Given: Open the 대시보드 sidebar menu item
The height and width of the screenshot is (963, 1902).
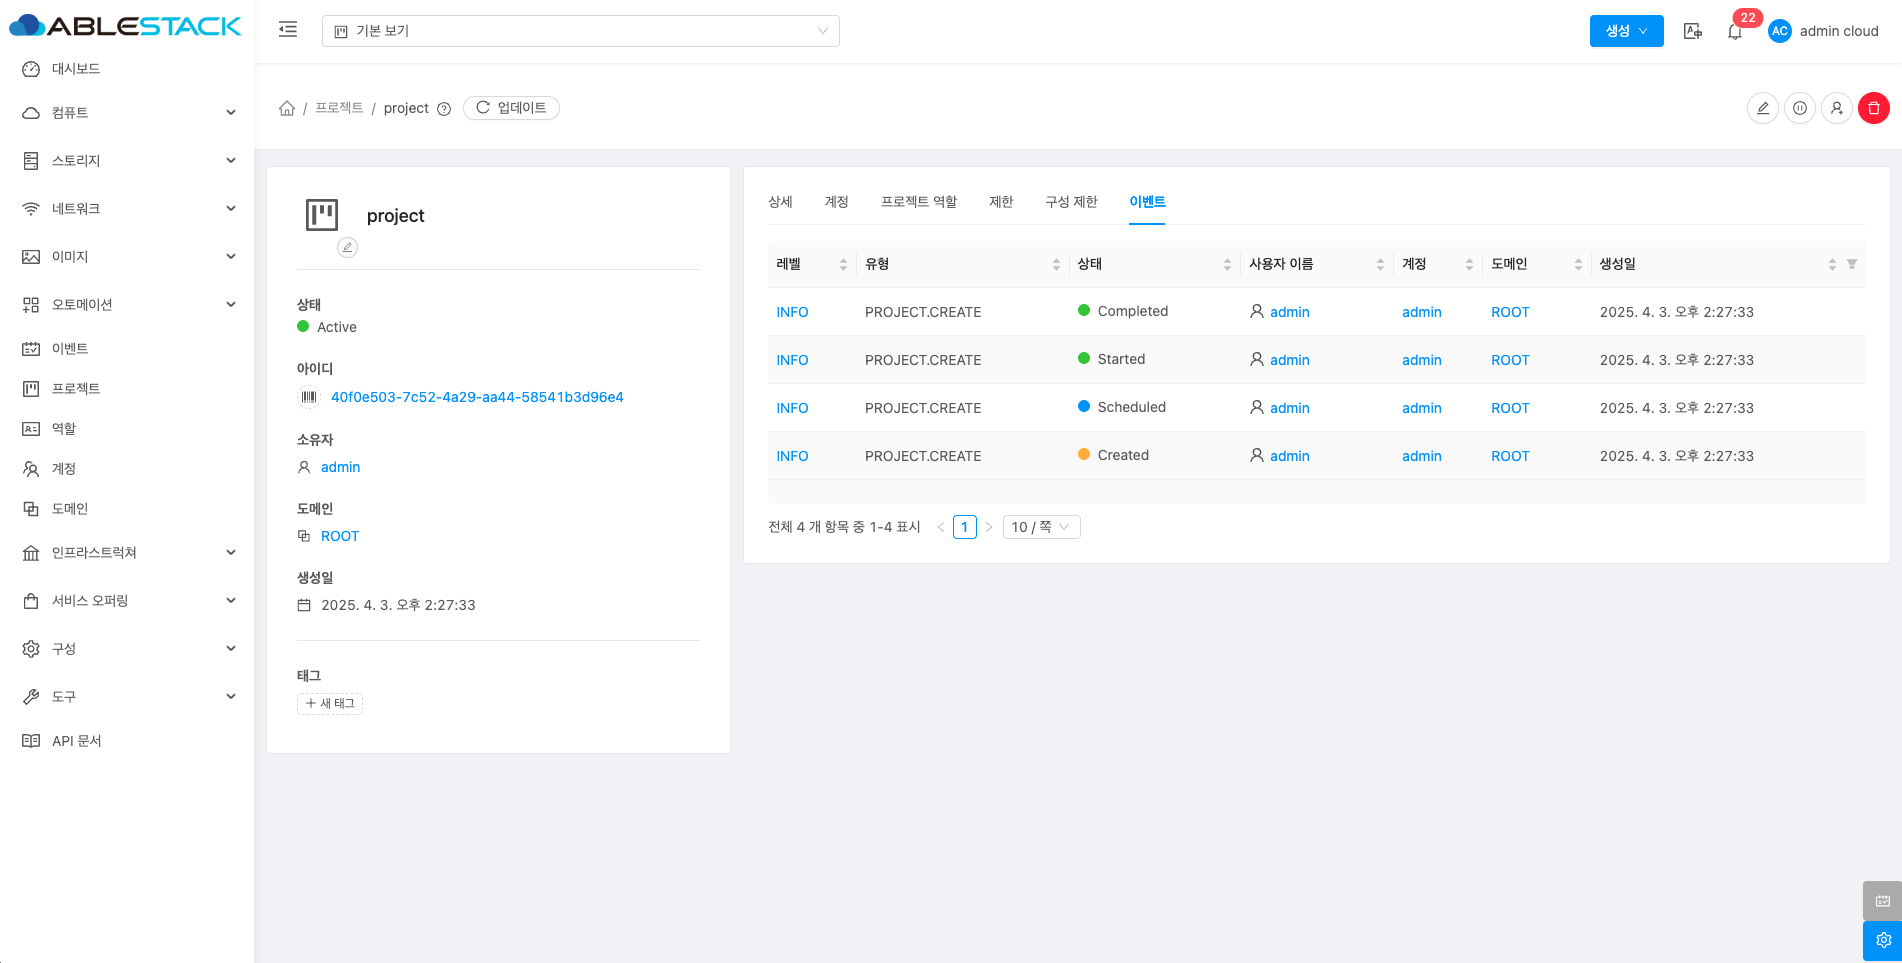Looking at the screenshot, I should 76,69.
